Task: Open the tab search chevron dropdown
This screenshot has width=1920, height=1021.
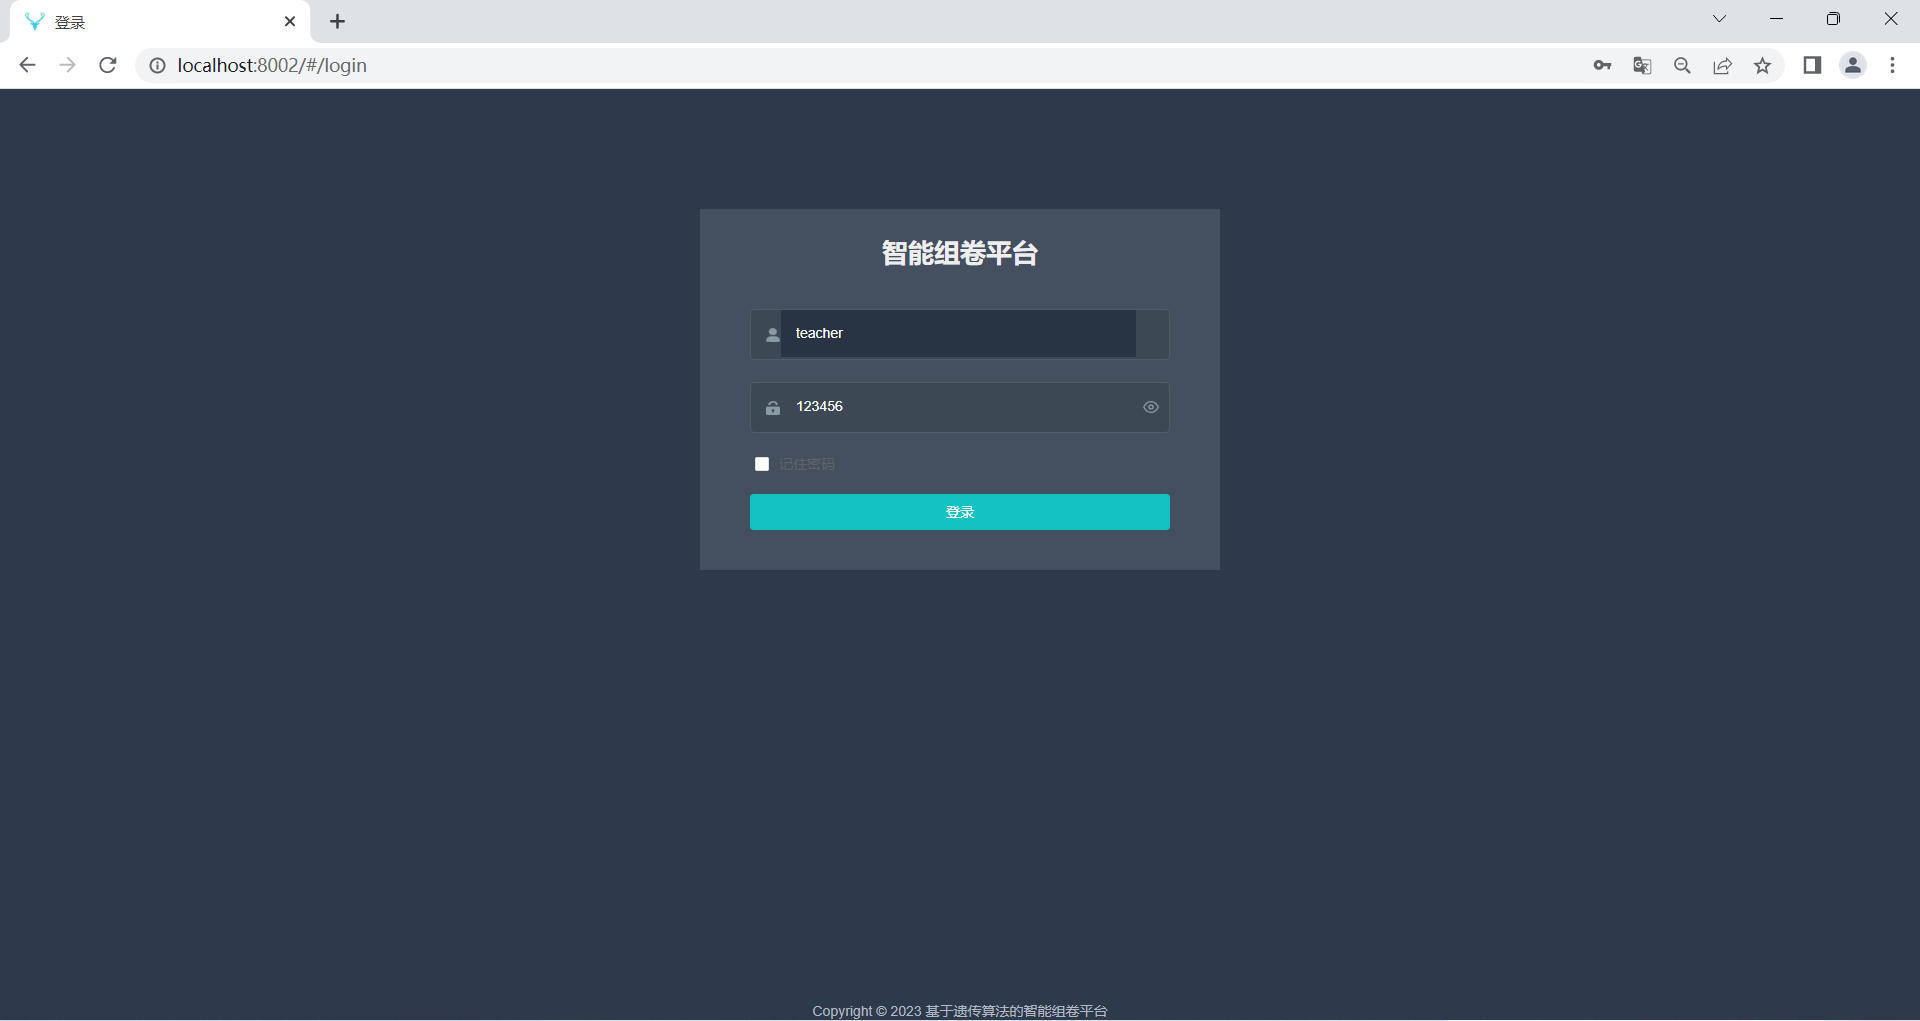Action: pyautogui.click(x=1719, y=19)
